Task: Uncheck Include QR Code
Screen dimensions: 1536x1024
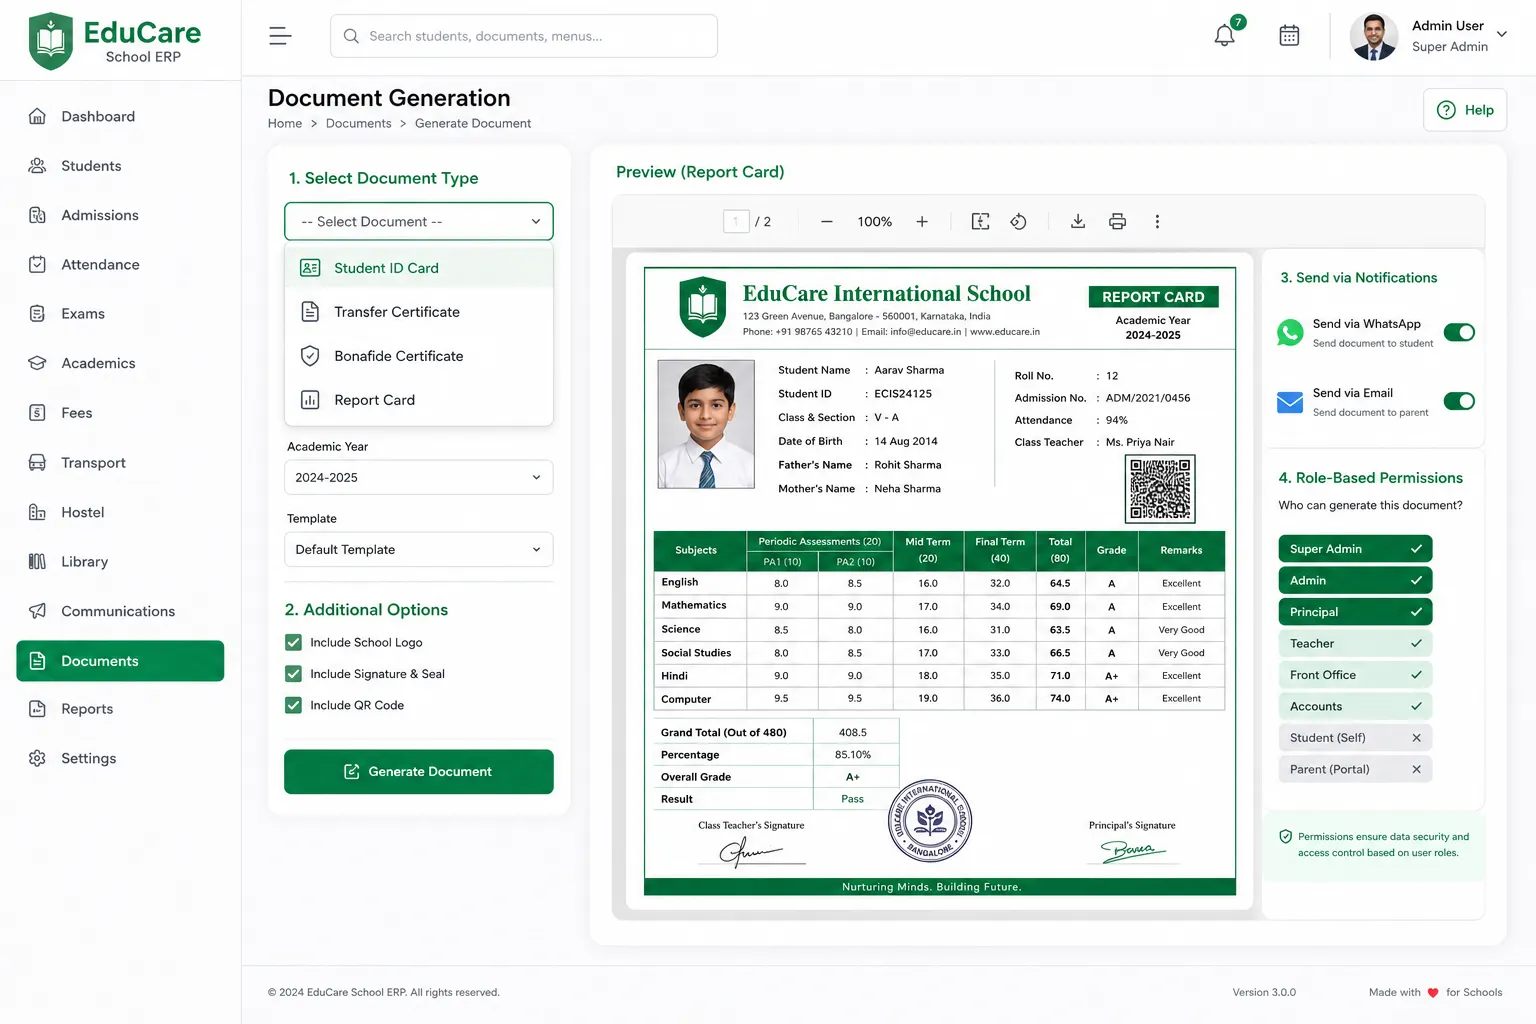Action: (x=293, y=705)
